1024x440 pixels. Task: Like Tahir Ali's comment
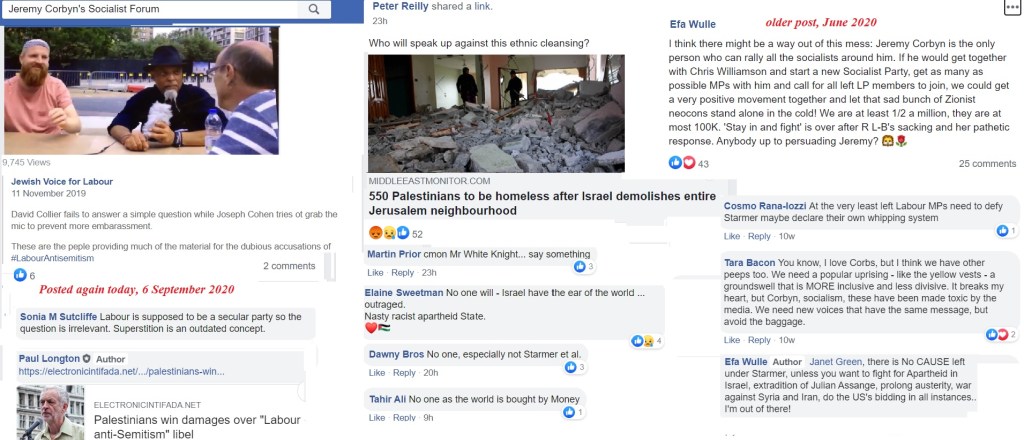pyautogui.click(x=376, y=418)
